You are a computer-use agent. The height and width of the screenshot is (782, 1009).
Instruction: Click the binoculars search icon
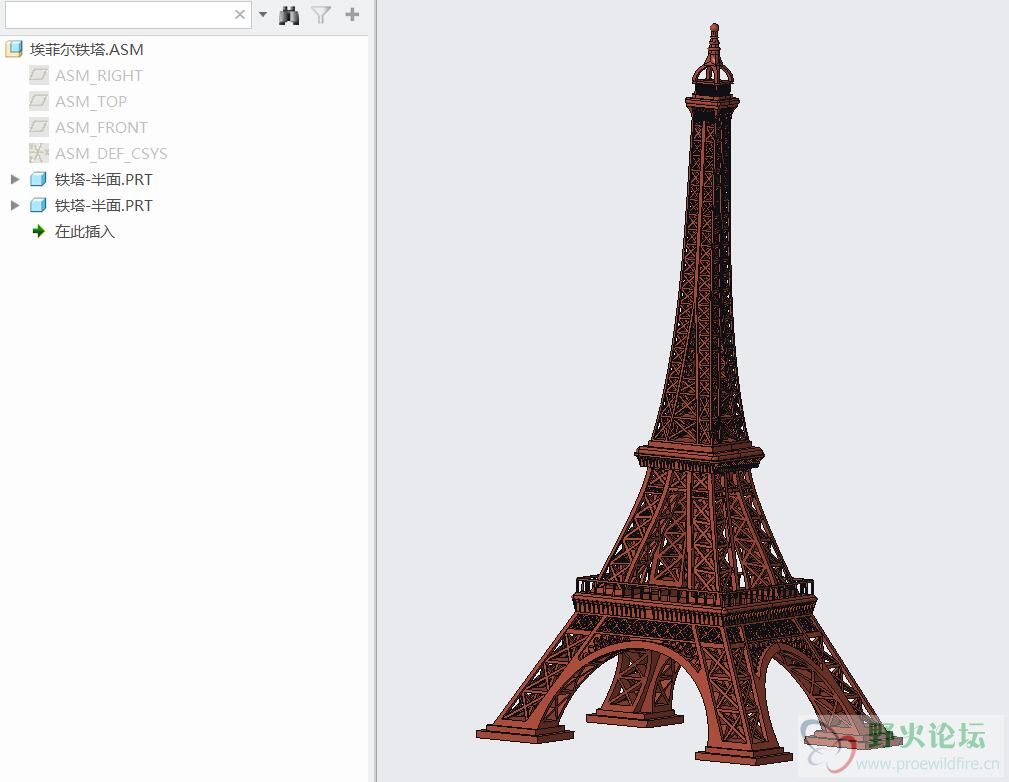tap(289, 15)
